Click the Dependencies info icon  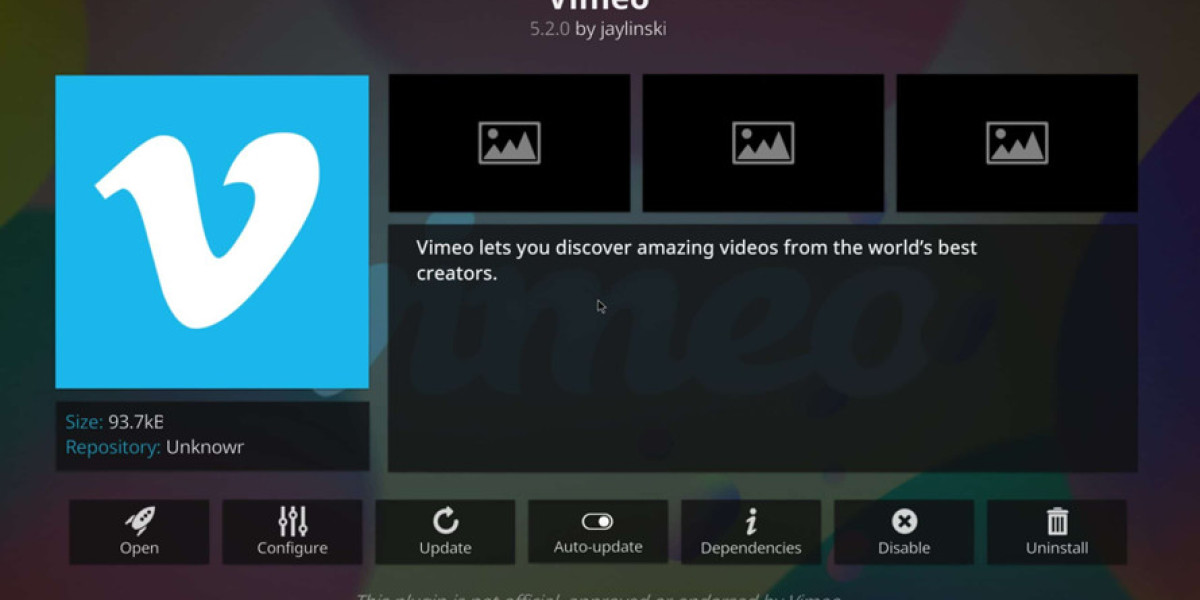coord(751,520)
